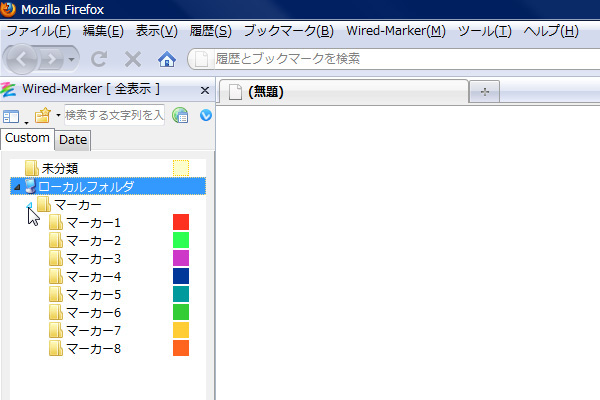Click the stop loading X icon
The height and width of the screenshot is (400, 600).
coord(133,59)
